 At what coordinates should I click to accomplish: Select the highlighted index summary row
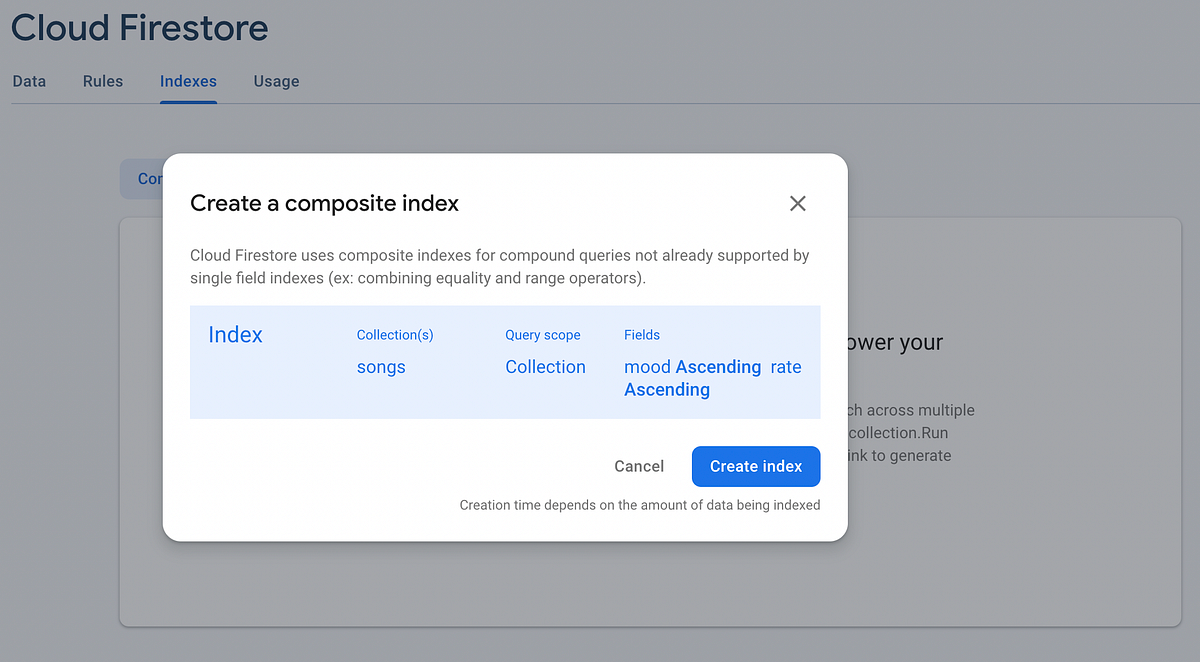pyautogui.click(x=505, y=362)
